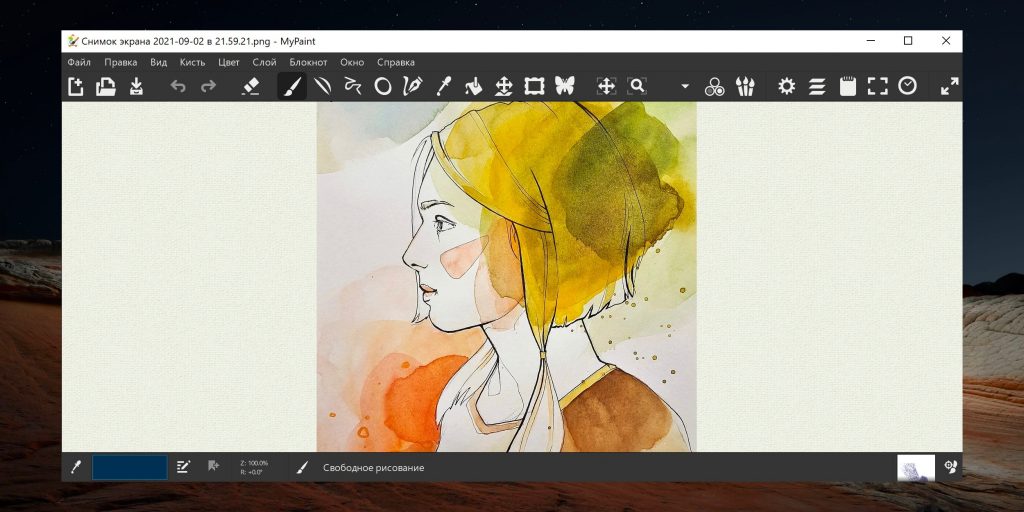Image resolution: width=1024 pixels, height=512 pixels.
Task: Expand the toolbar dropdown arrow
Action: [x=685, y=87]
